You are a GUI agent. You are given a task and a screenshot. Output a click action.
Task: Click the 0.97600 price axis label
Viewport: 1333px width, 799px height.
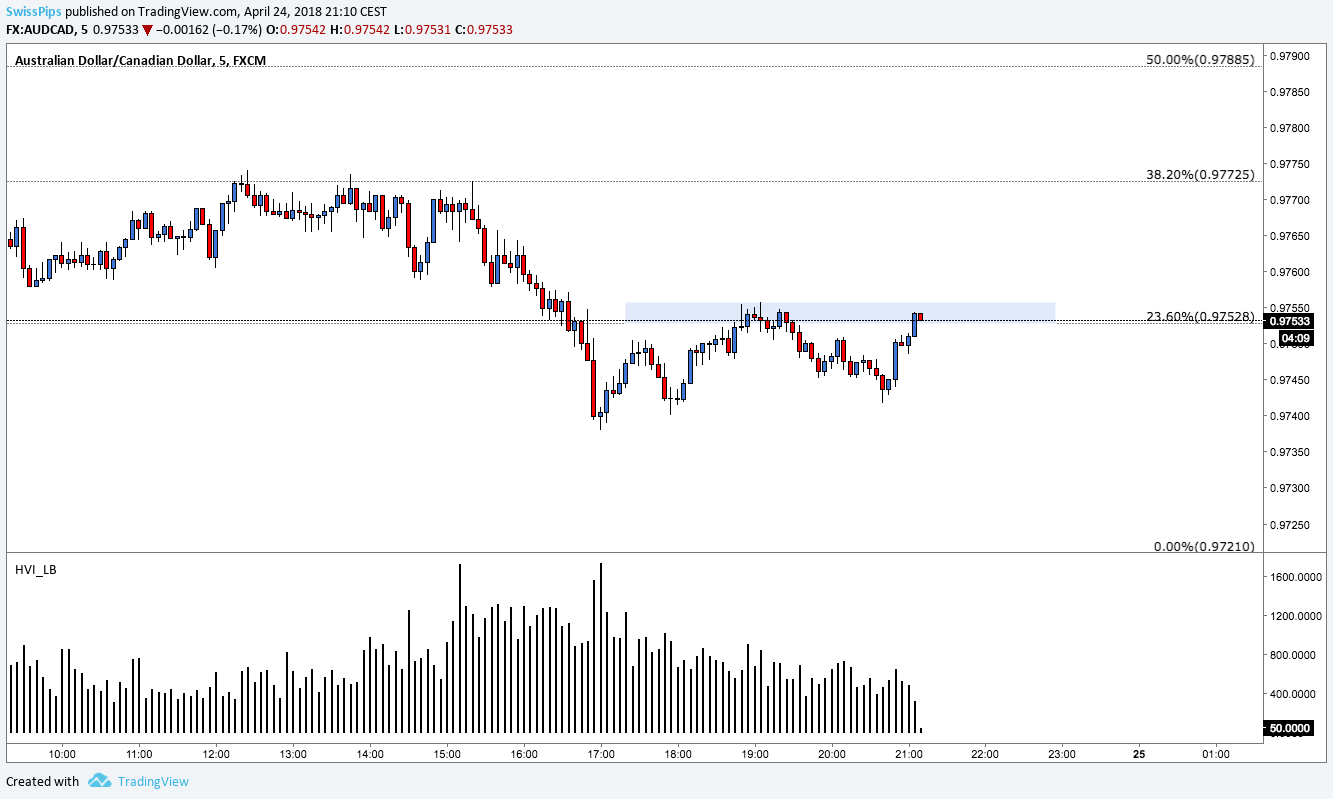pos(1288,272)
